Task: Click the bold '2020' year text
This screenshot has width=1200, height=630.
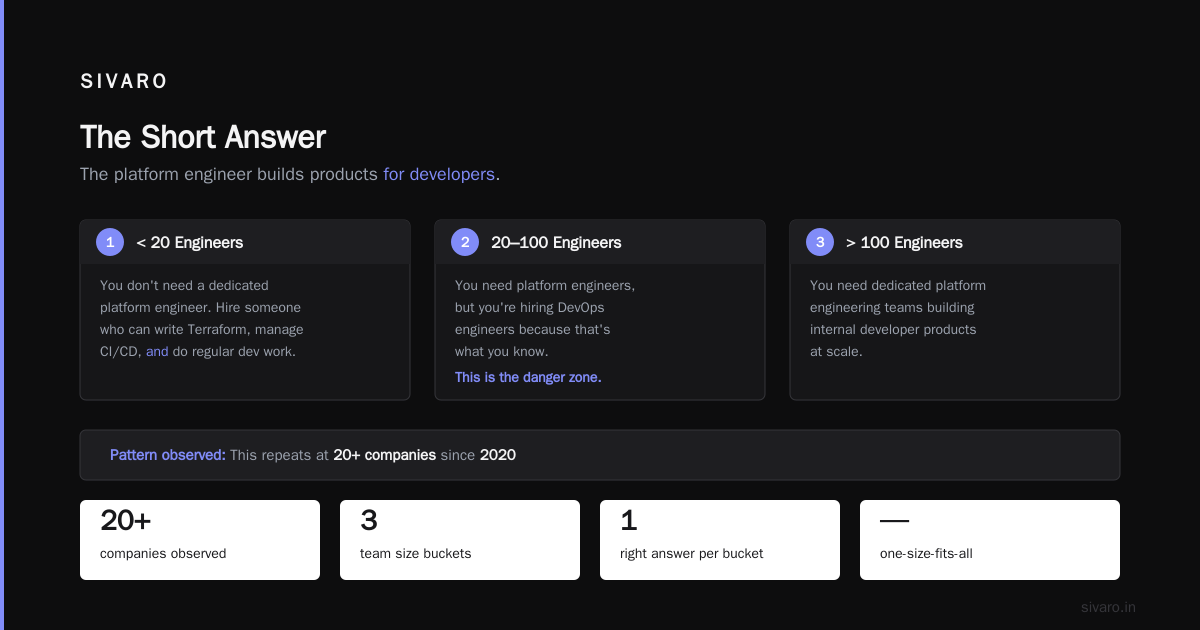Action: coord(498,455)
